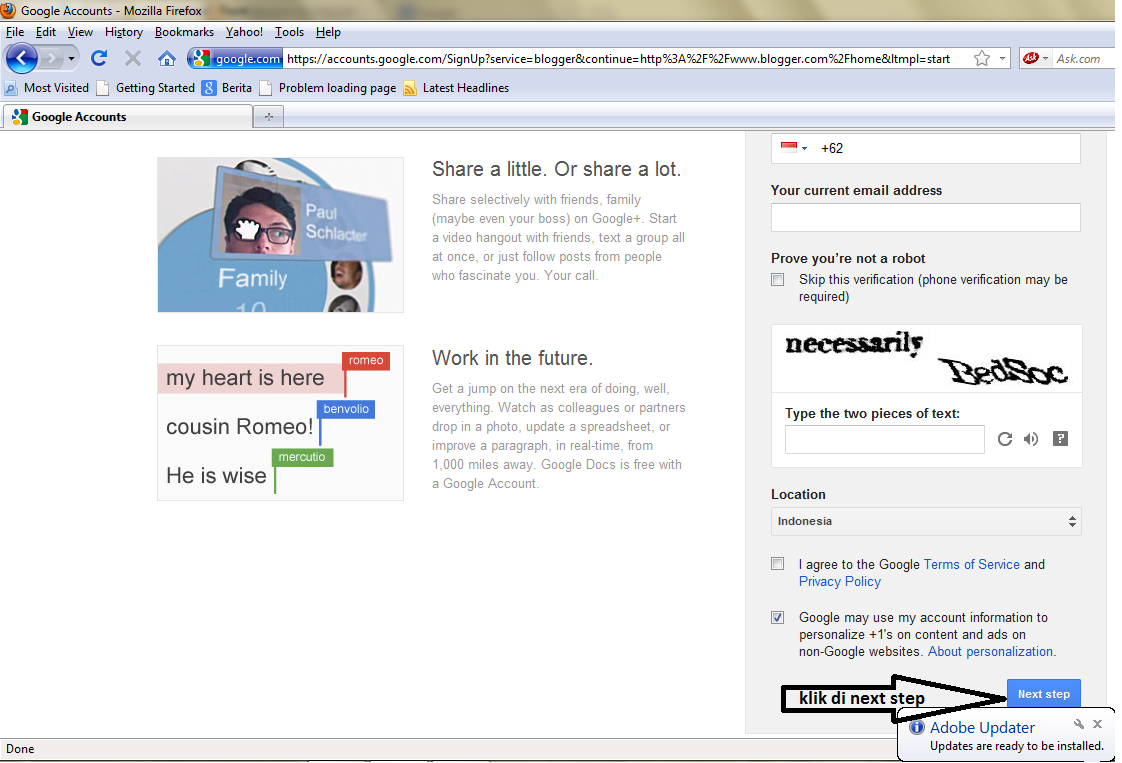Screen dimensions: 1122x763
Task: Open the Tools menu
Action: pyautogui.click(x=289, y=32)
